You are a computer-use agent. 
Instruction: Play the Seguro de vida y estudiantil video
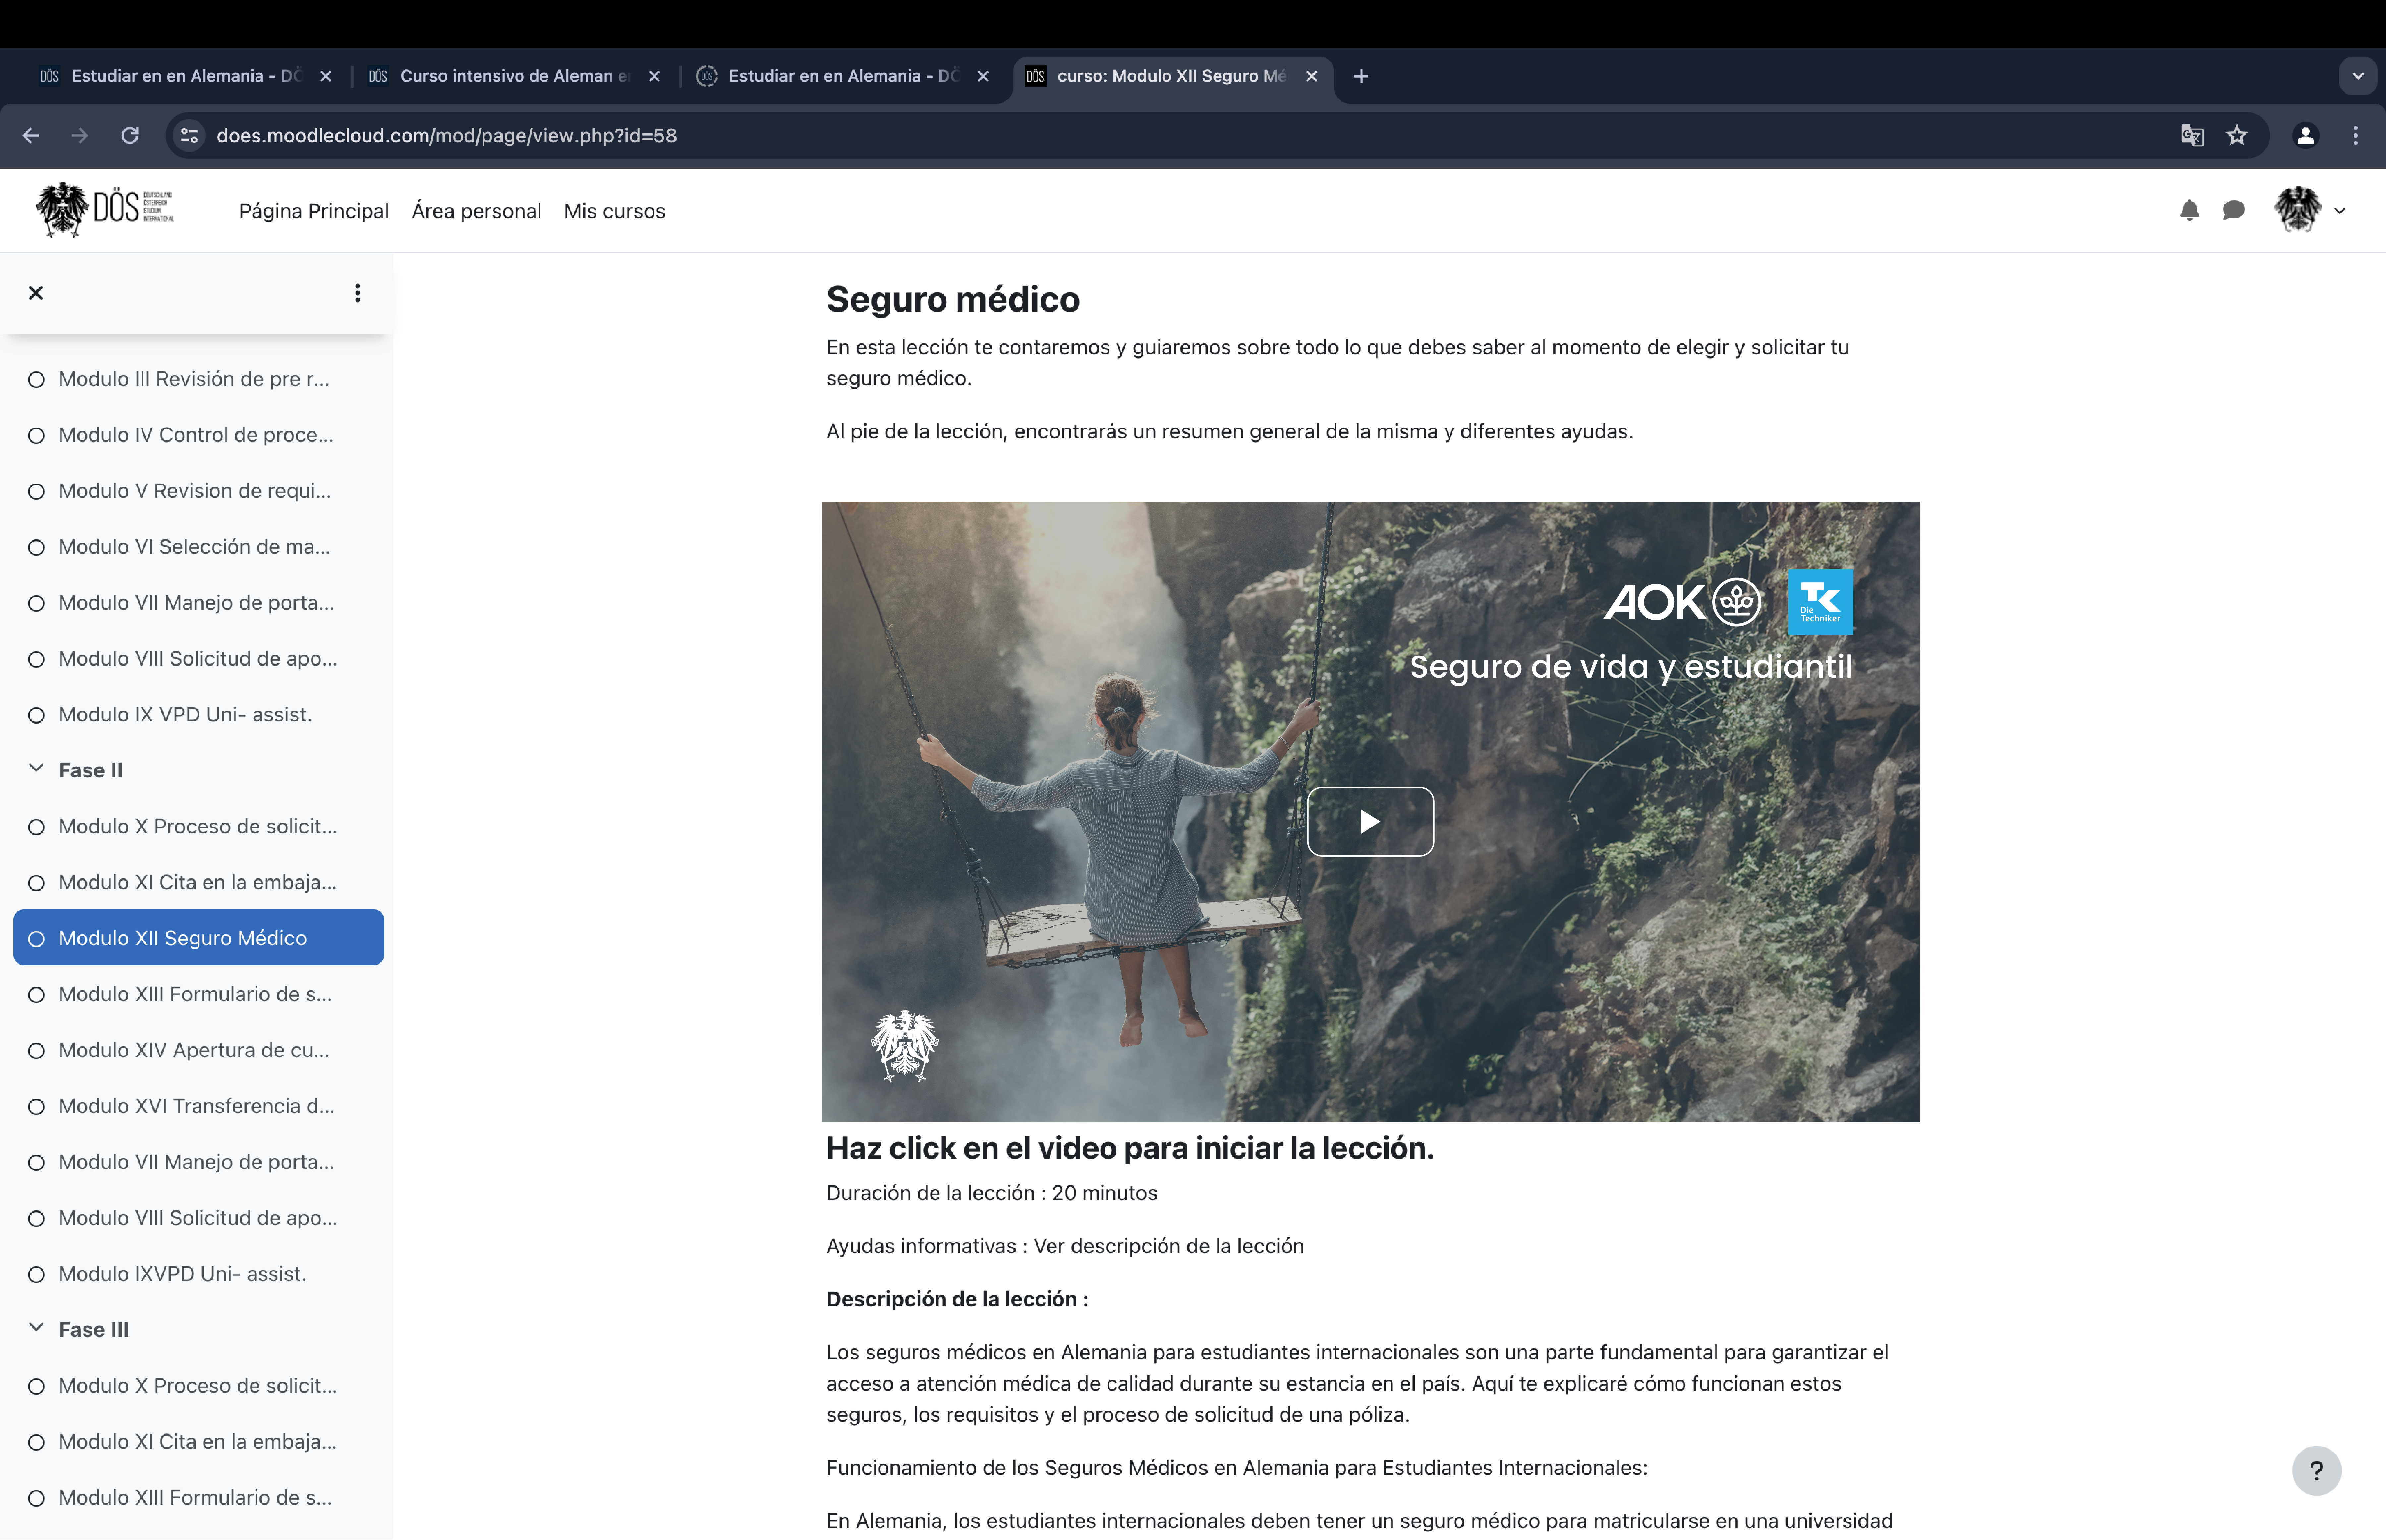(x=1370, y=821)
